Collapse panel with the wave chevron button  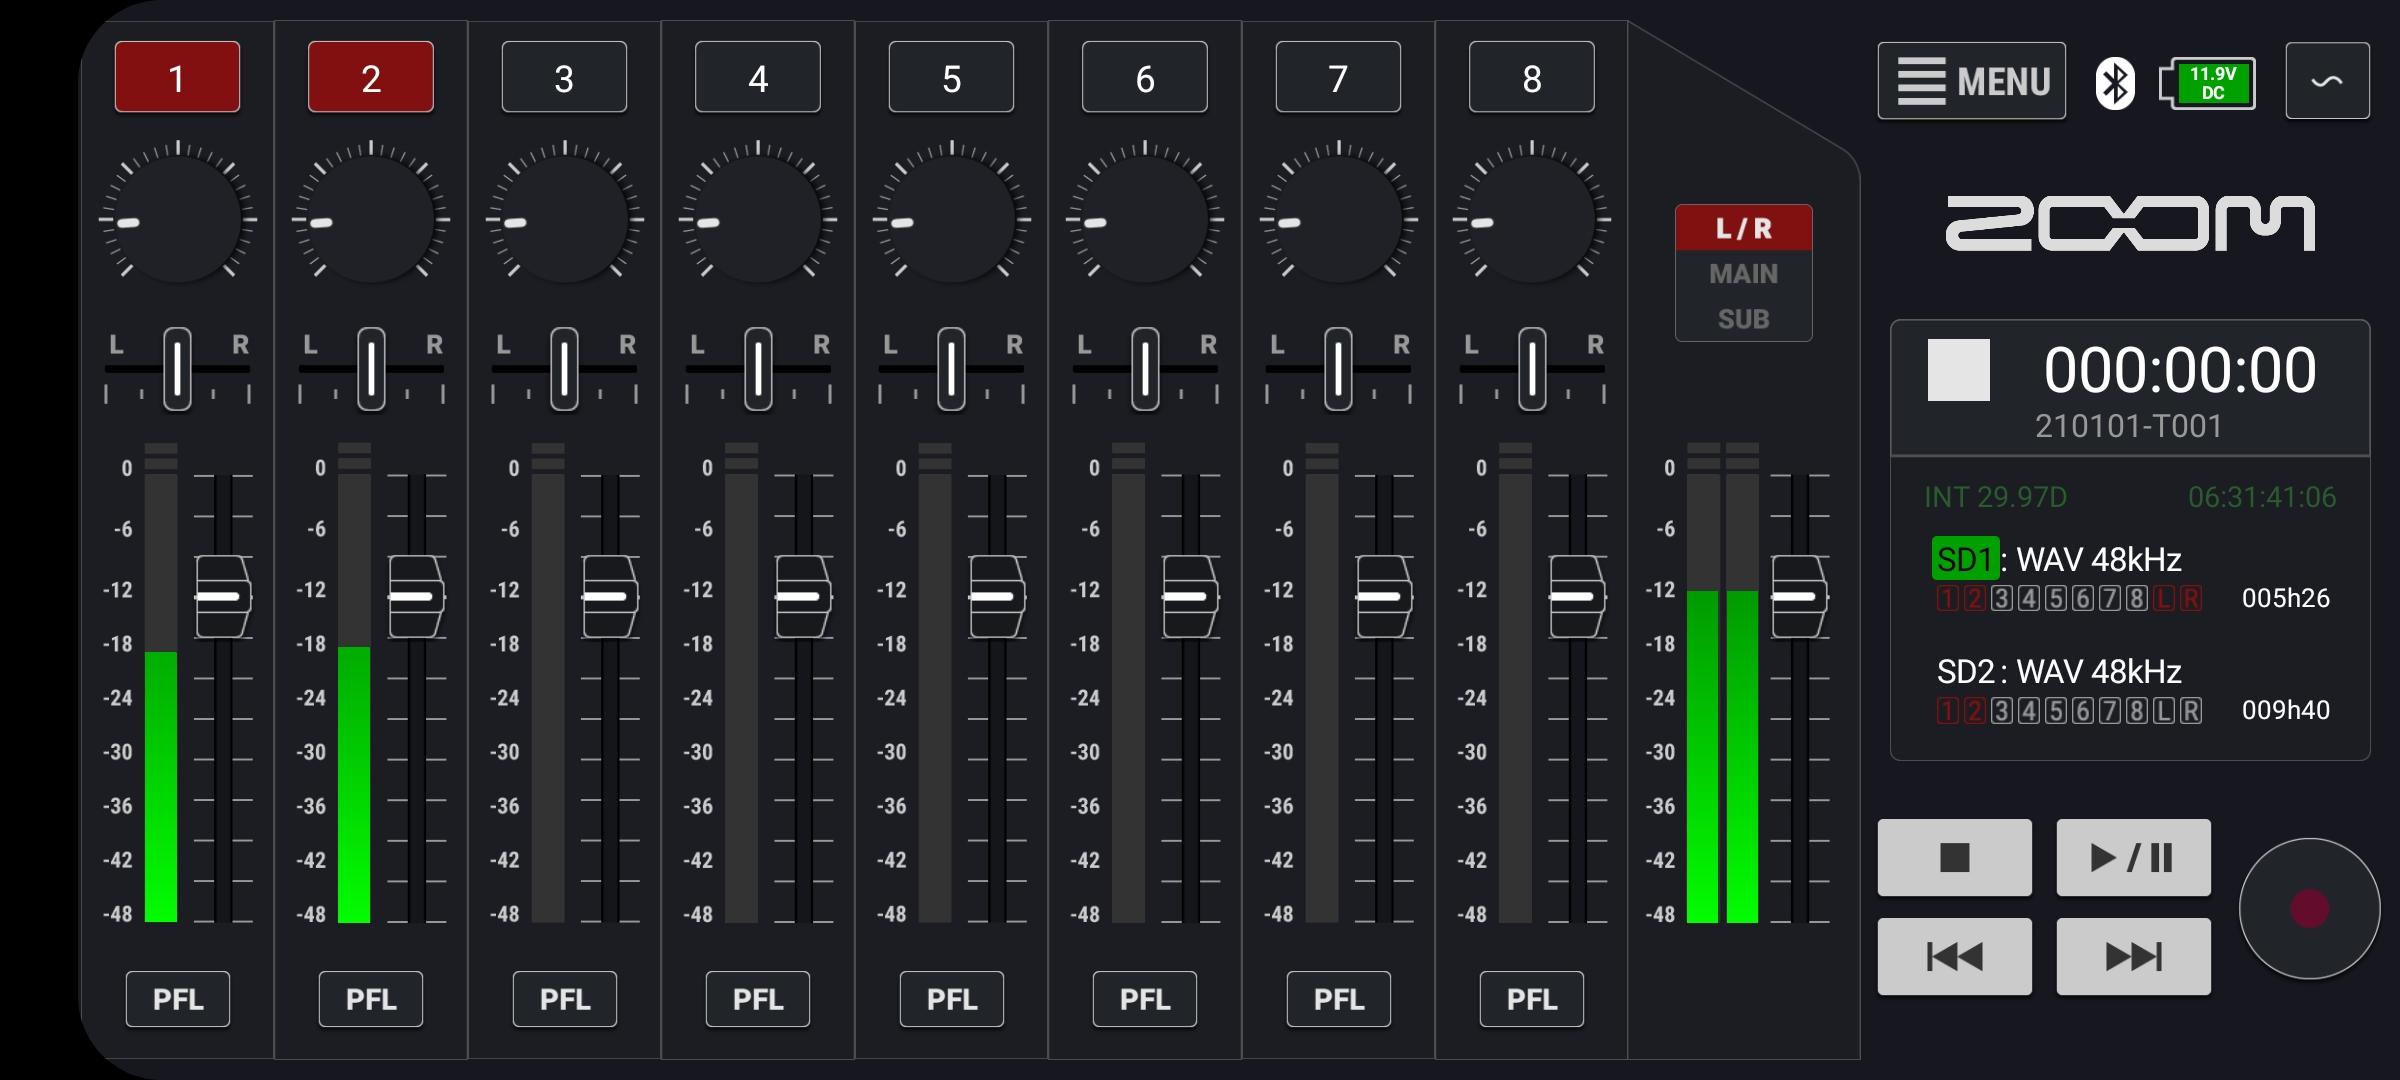pyautogui.click(x=2327, y=81)
